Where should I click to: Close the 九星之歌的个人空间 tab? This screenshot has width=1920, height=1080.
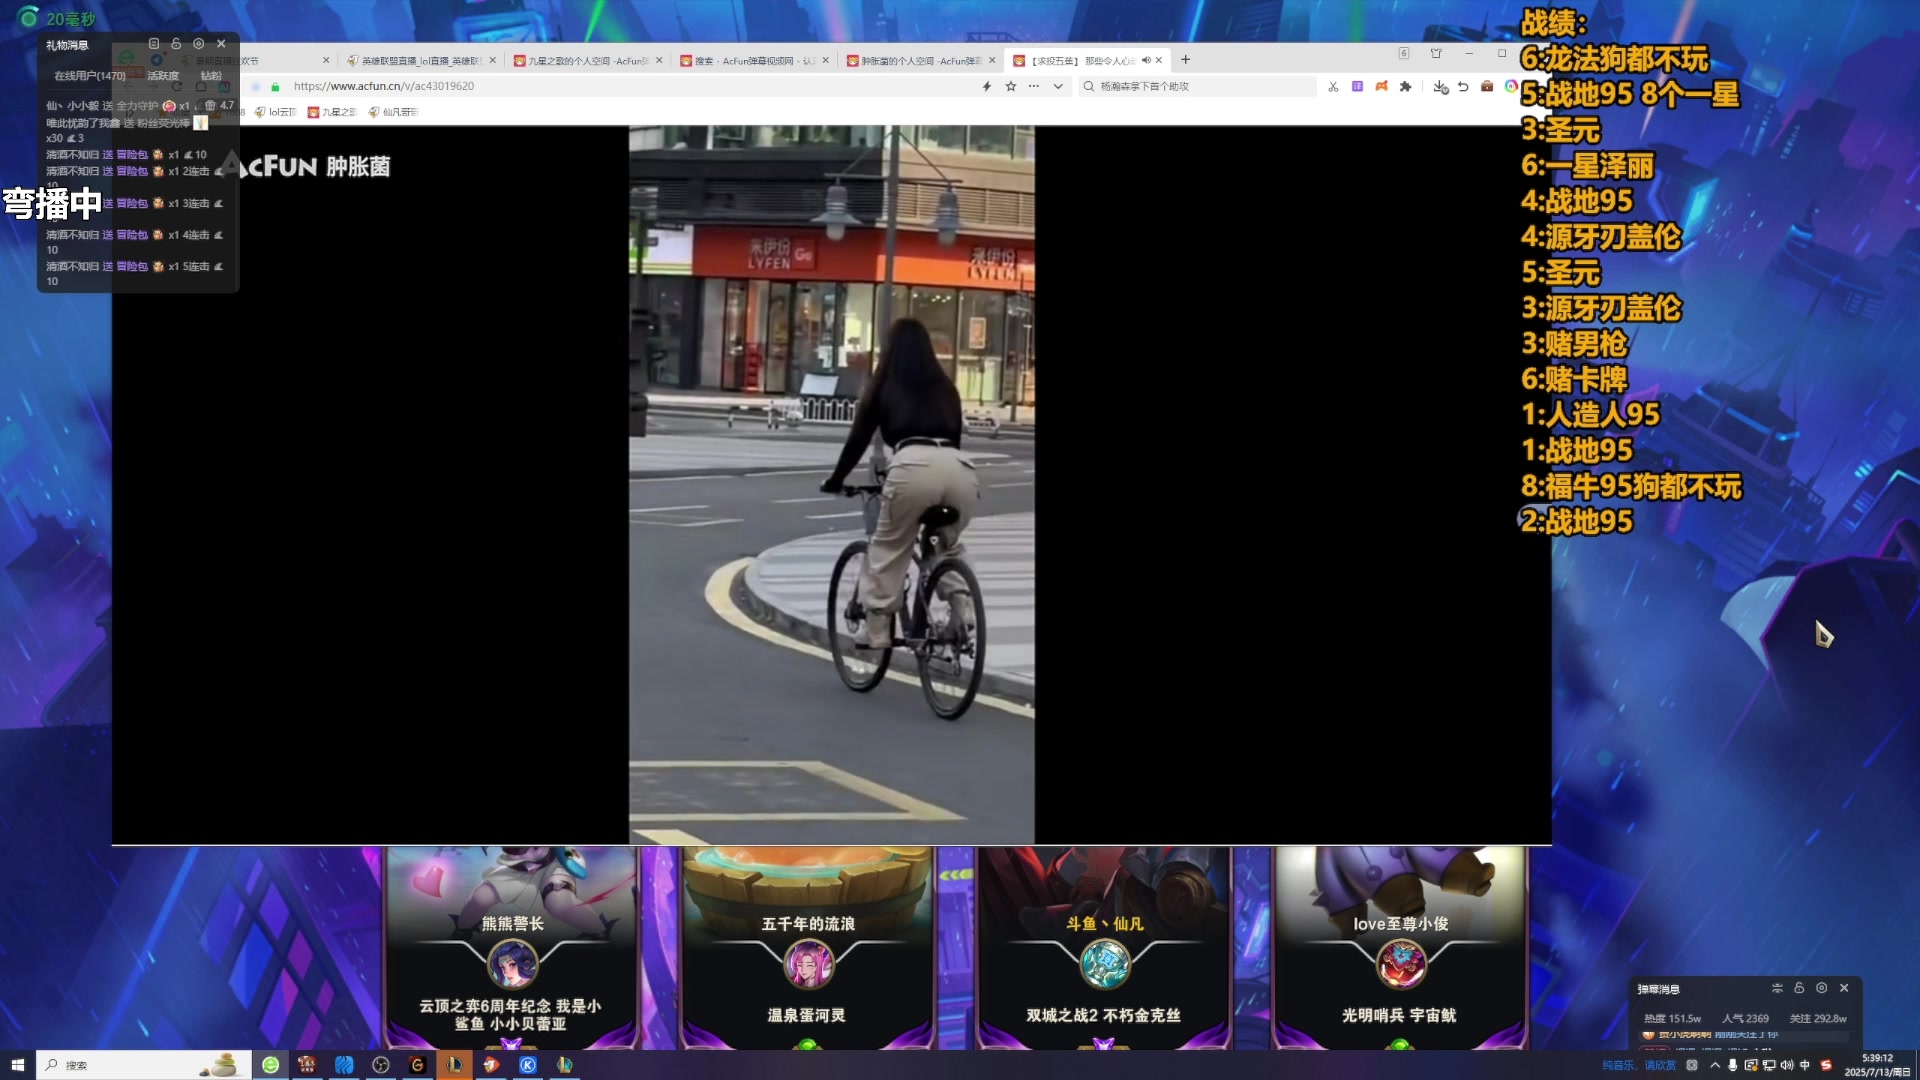click(659, 61)
